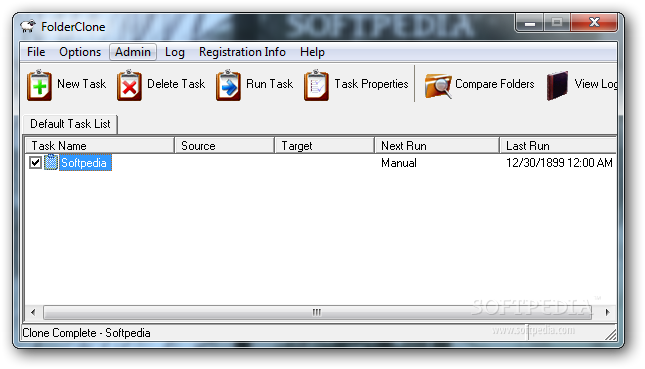Viewport: 645px width, 369px height.
Task: Sort by Source column header
Action: (225, 146)
